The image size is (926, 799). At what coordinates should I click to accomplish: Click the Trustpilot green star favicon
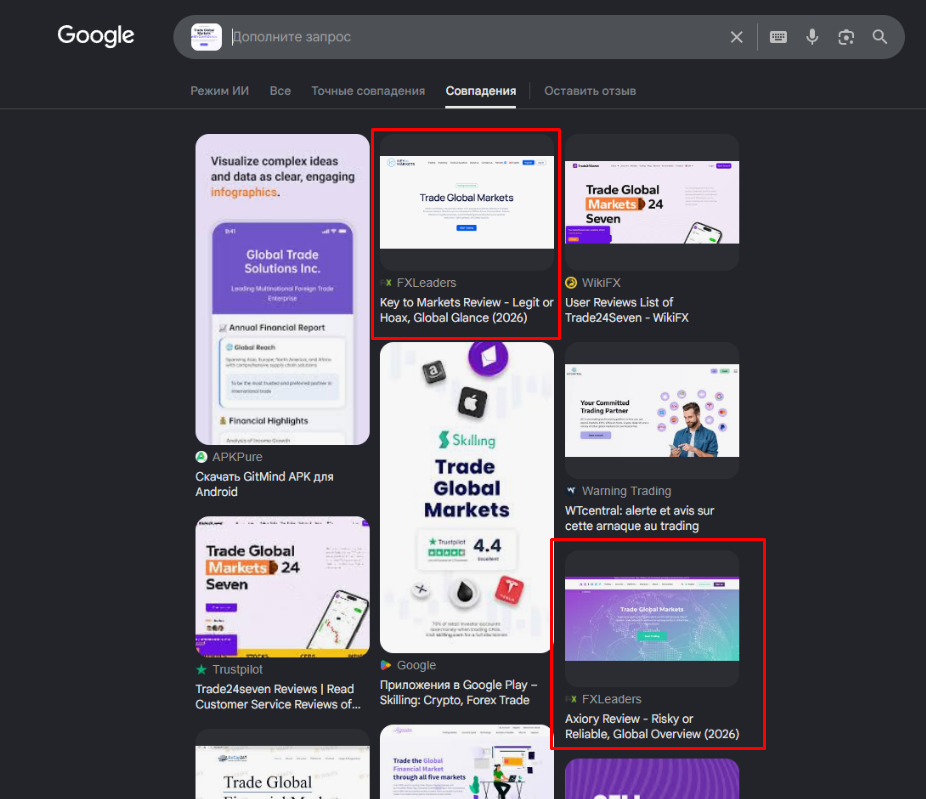coord(201,670)
